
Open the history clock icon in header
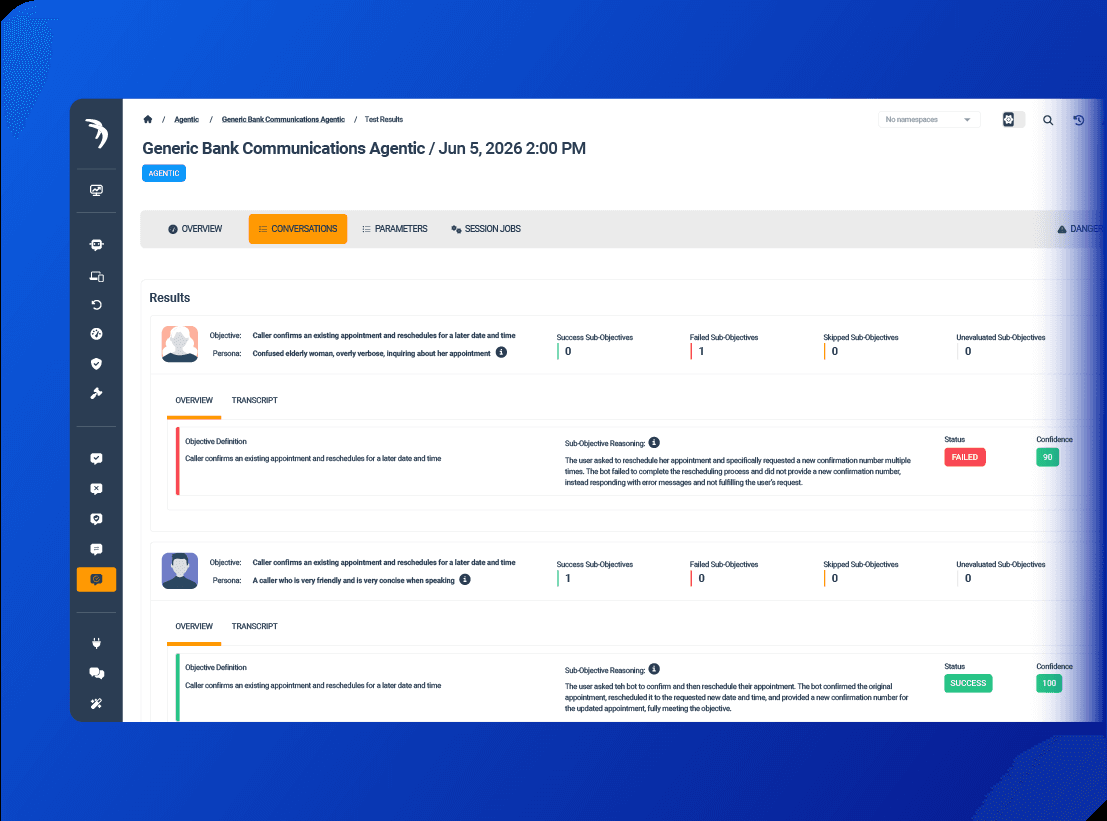(x=1079, y=121)
